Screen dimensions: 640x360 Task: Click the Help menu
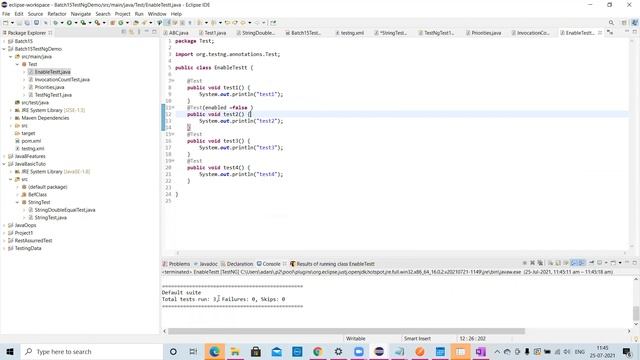pyautogui.click(x=176, y=14)
